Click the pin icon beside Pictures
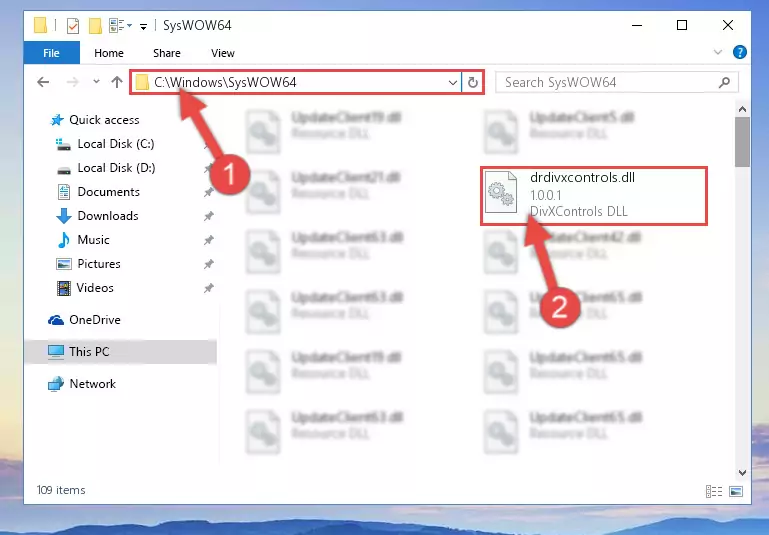The image size is (769, 535). pyautogui.click(x=208, y=264)
